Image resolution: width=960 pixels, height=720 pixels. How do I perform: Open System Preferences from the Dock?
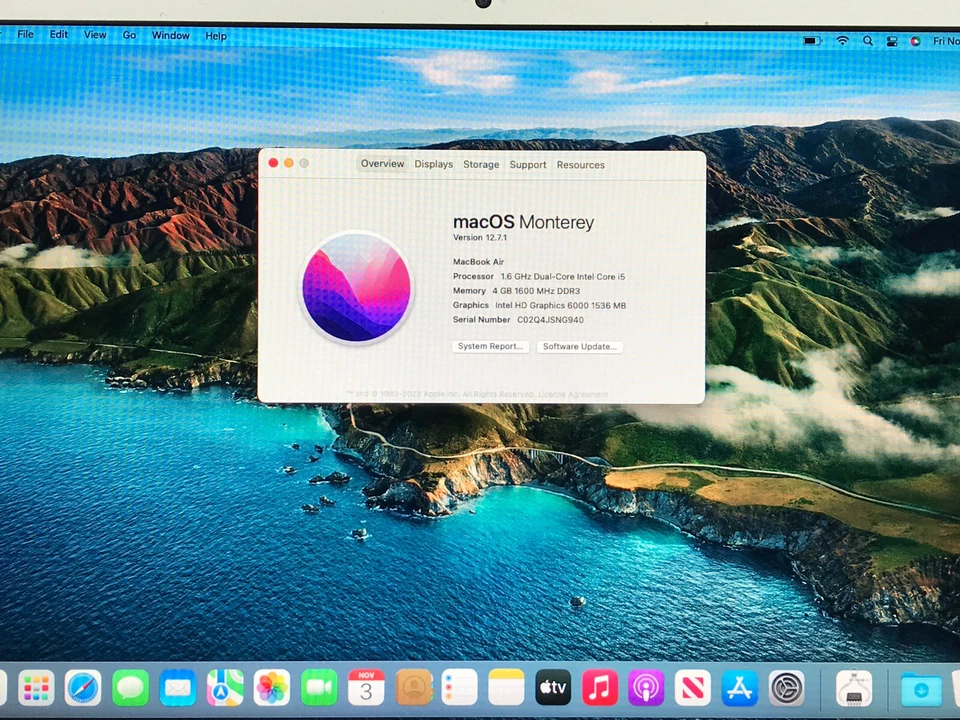(787, 688)
